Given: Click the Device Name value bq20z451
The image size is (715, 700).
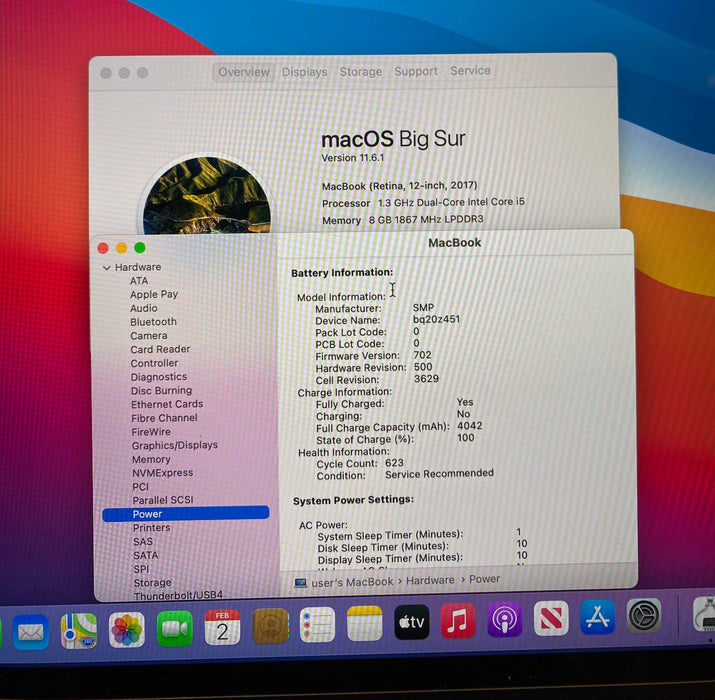Looking at the screenshot, I should pos(436,319).
